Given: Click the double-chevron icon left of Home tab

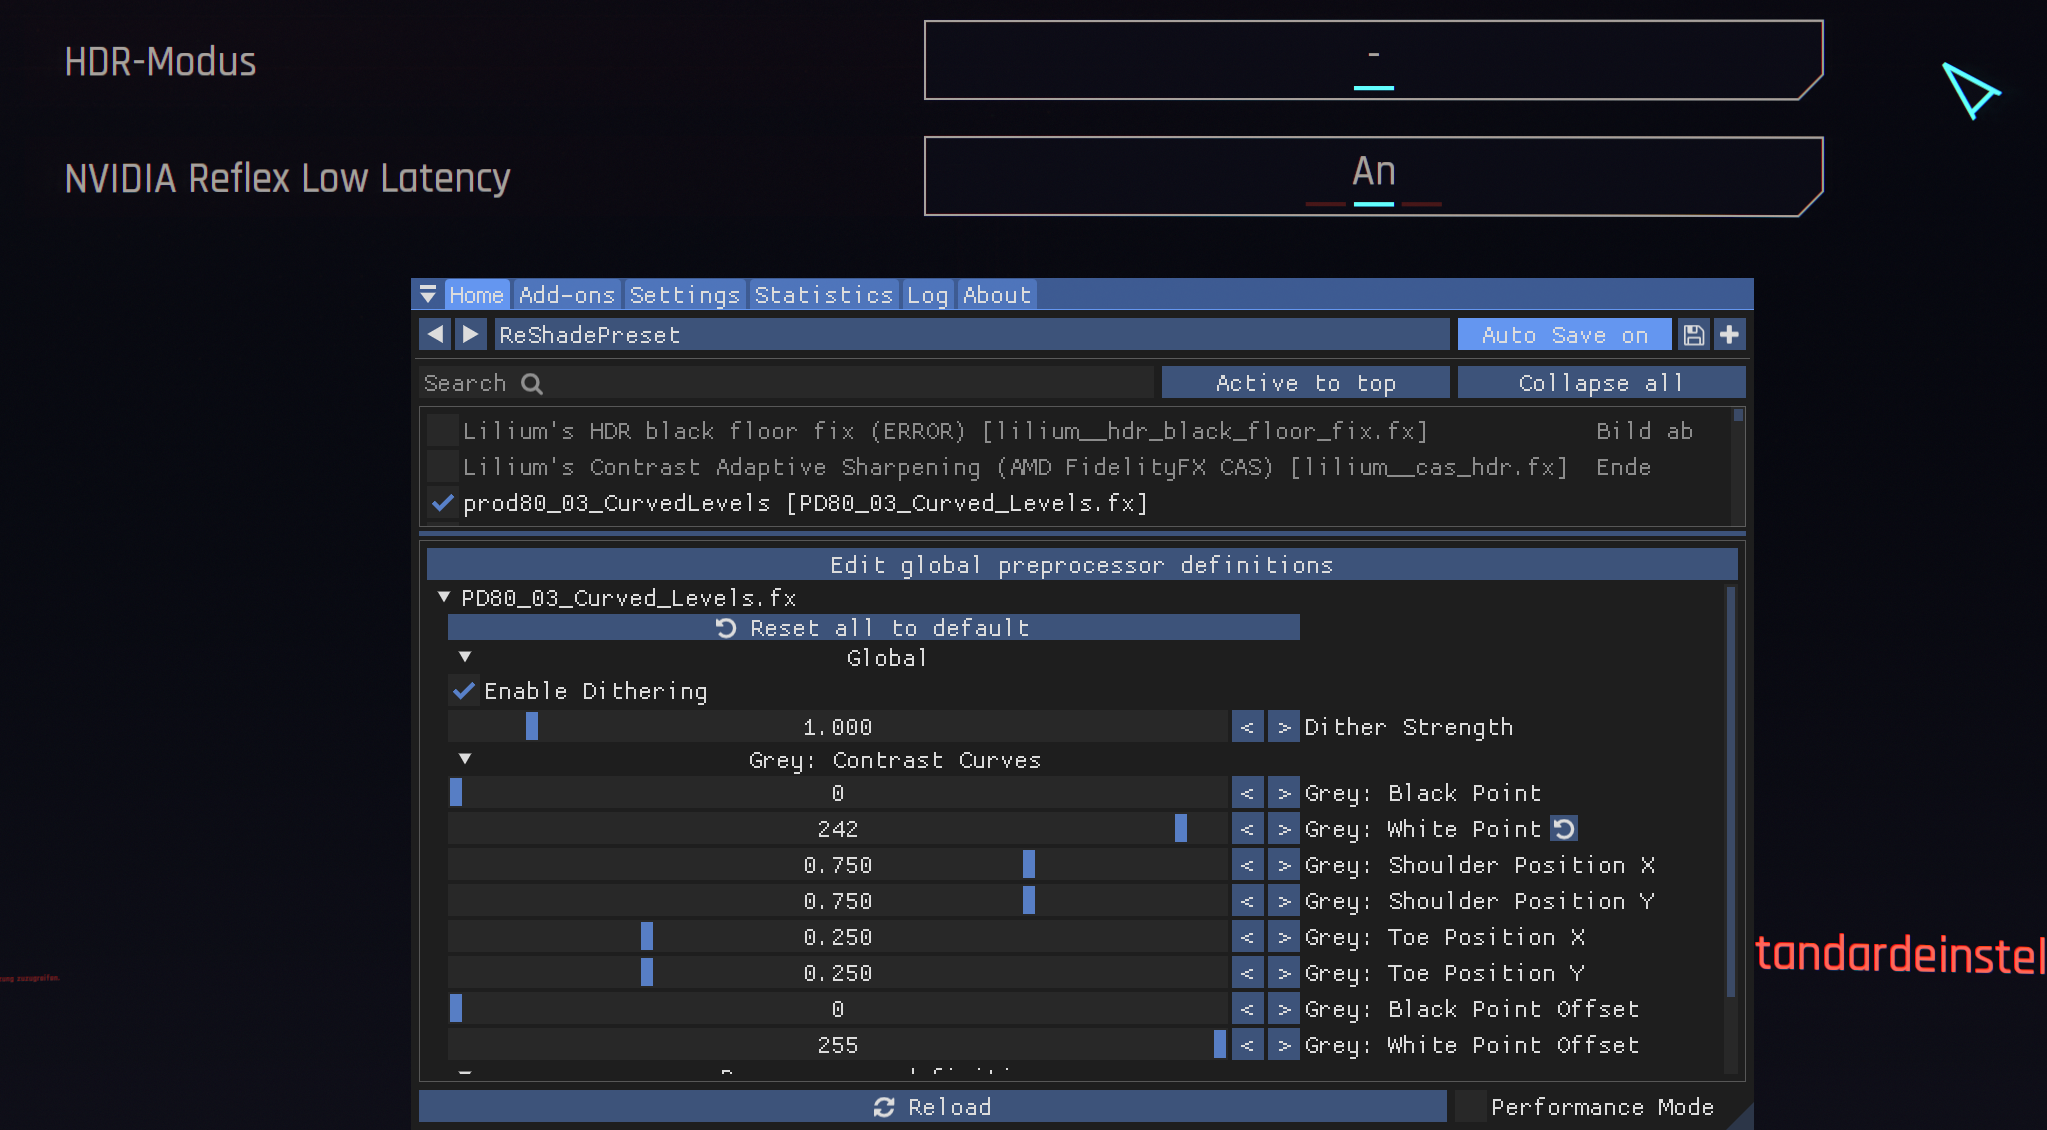Looking at the screenshot, I should click(x=429, y=293).
